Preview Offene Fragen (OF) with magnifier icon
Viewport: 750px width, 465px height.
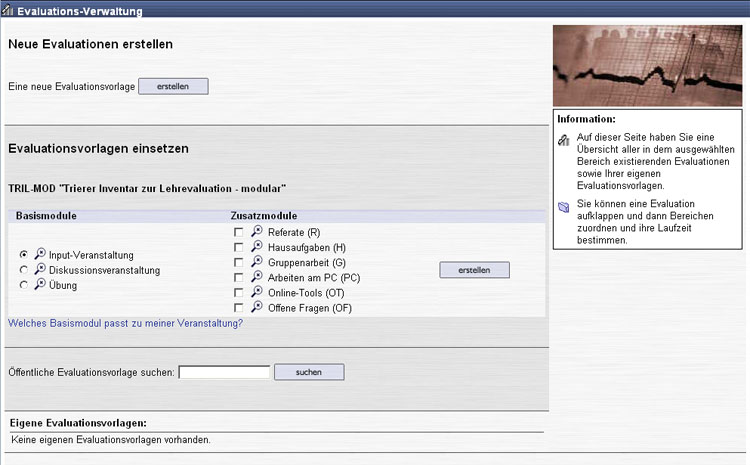(x=256, y=307)
